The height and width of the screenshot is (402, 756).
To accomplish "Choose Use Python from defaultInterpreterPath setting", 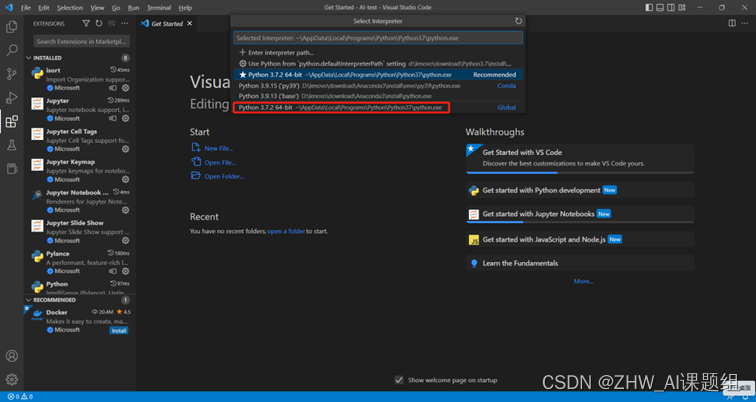I will coord(378,64).
